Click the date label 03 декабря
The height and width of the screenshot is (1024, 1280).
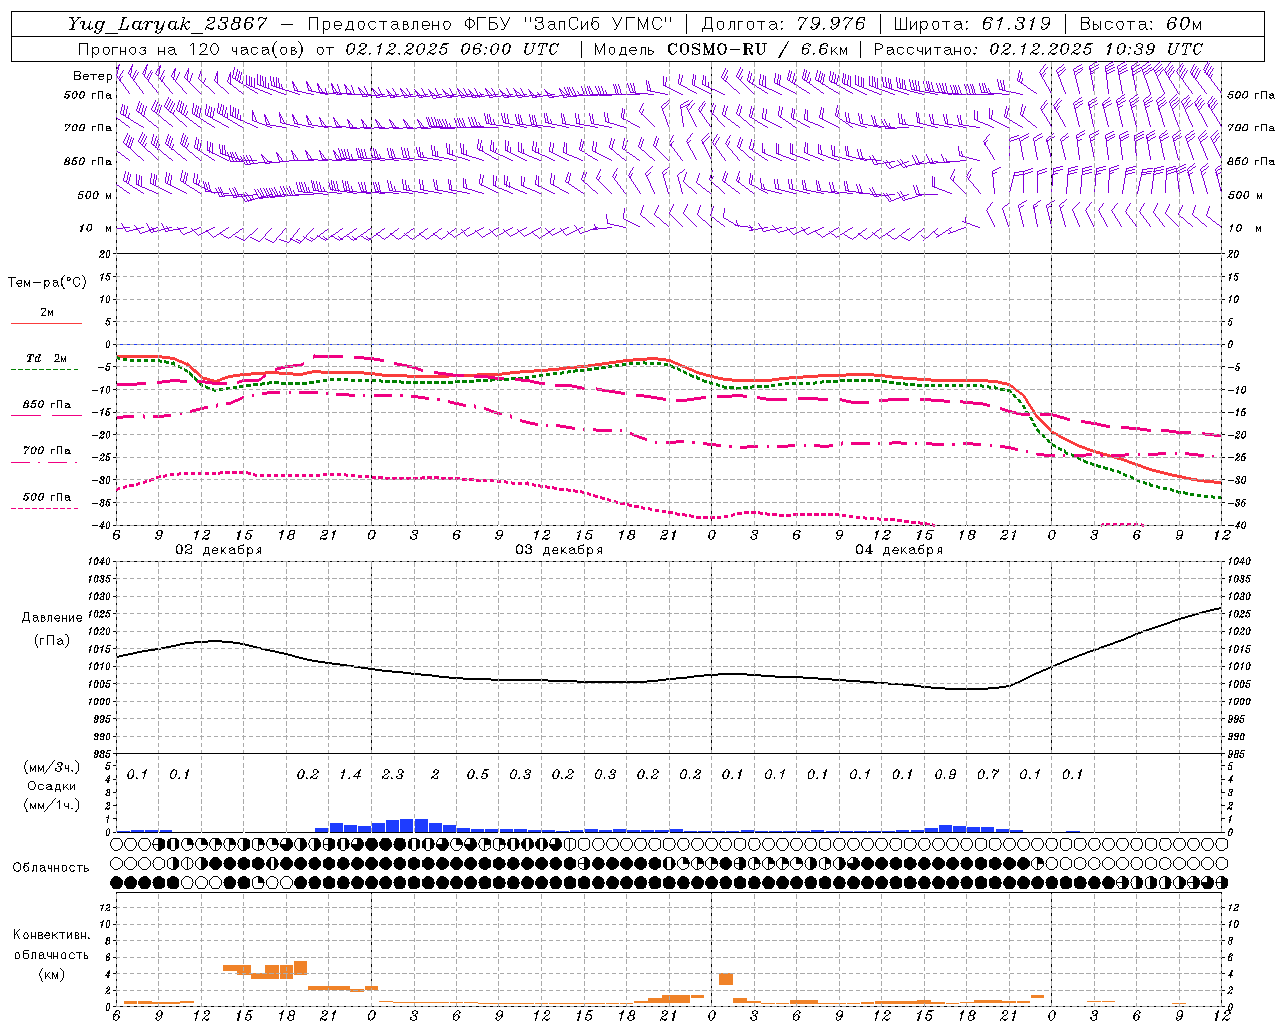point(559,550)
